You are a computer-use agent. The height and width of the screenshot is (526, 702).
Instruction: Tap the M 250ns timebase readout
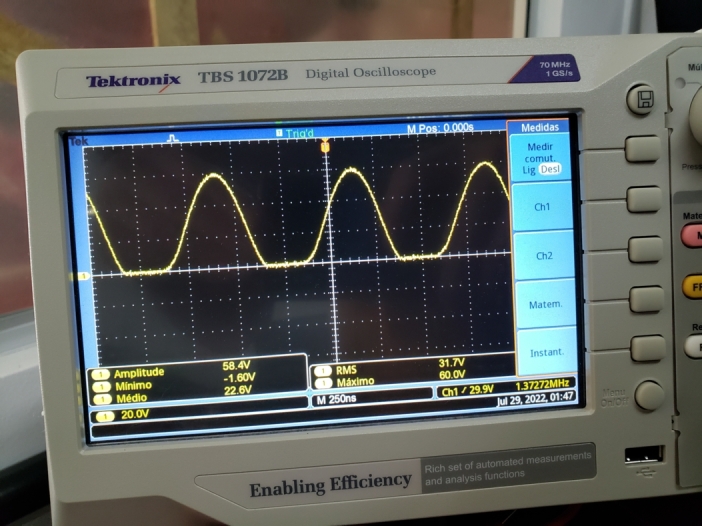[x=336, y=399]
